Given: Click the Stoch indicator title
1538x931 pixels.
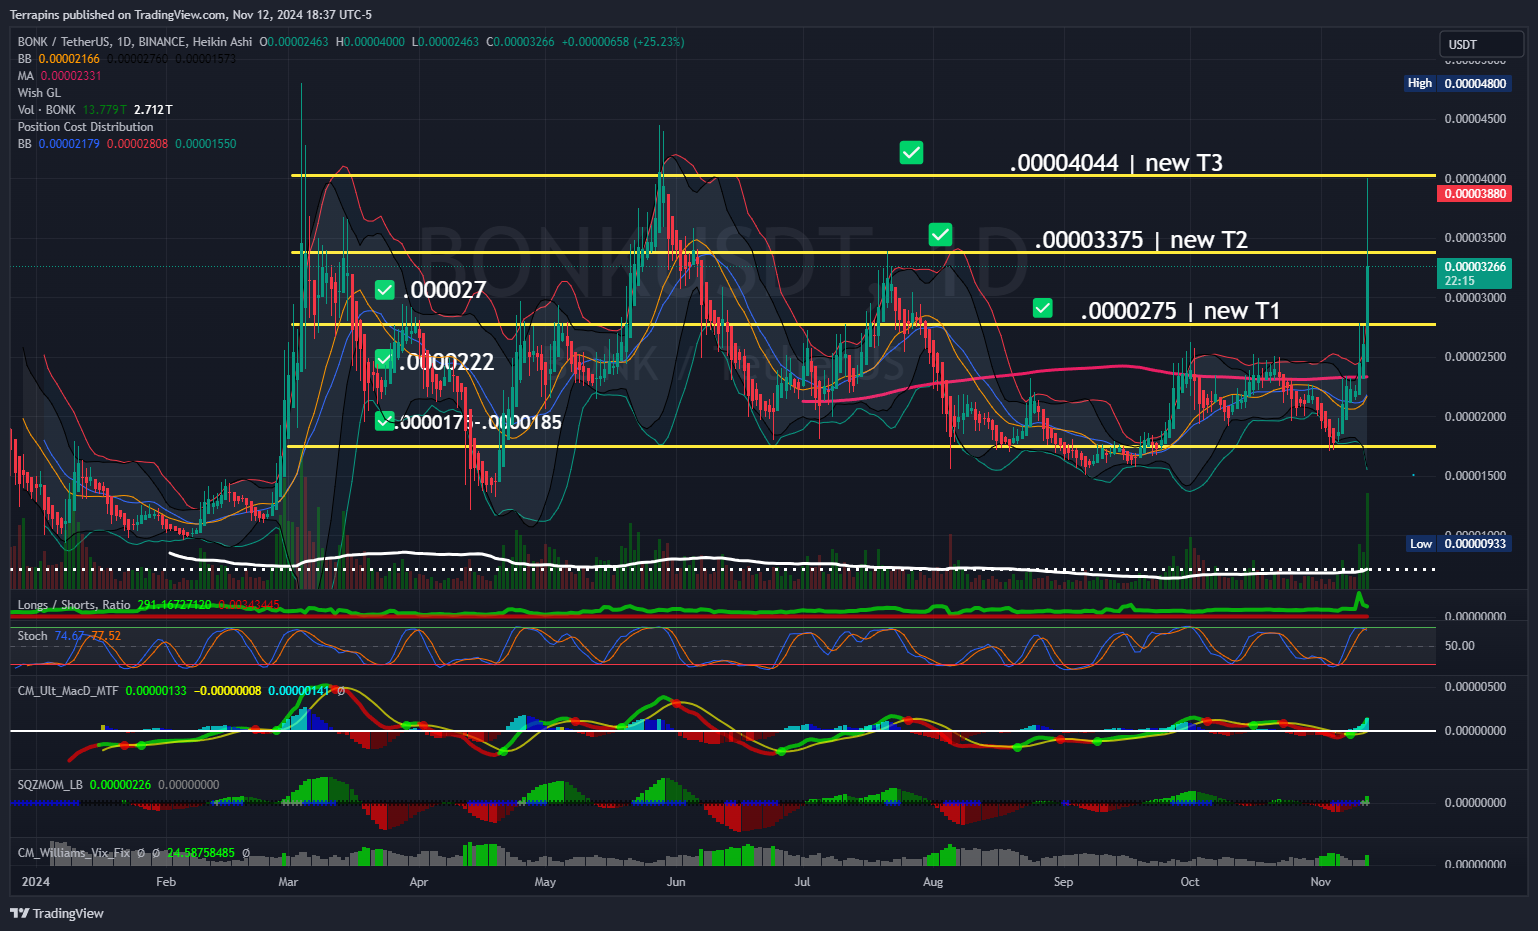Looking at the screenshot, I should point(33,636).
